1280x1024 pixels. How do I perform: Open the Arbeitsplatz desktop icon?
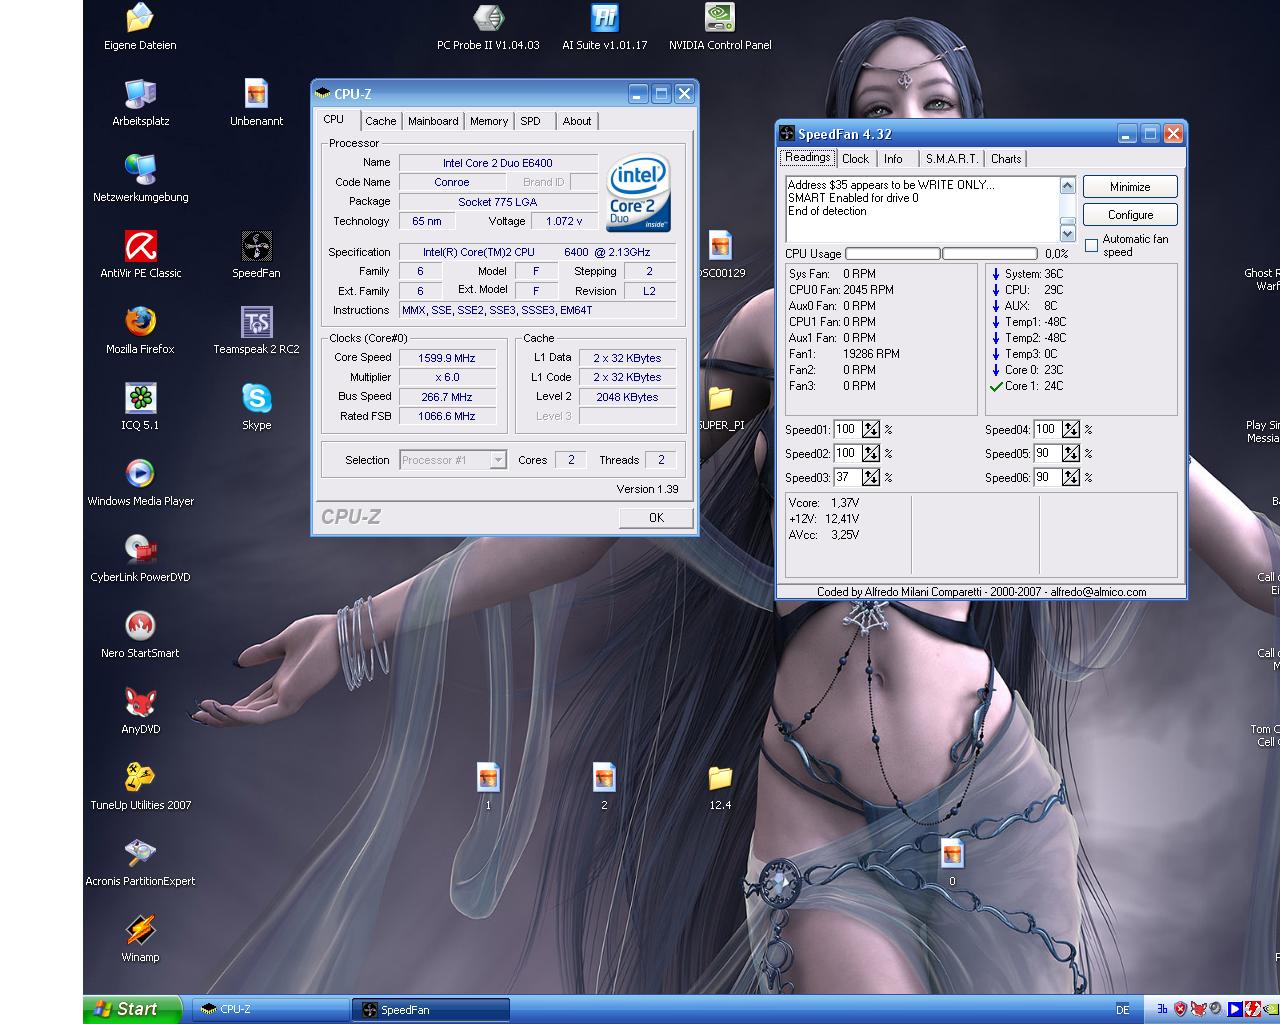140,103
